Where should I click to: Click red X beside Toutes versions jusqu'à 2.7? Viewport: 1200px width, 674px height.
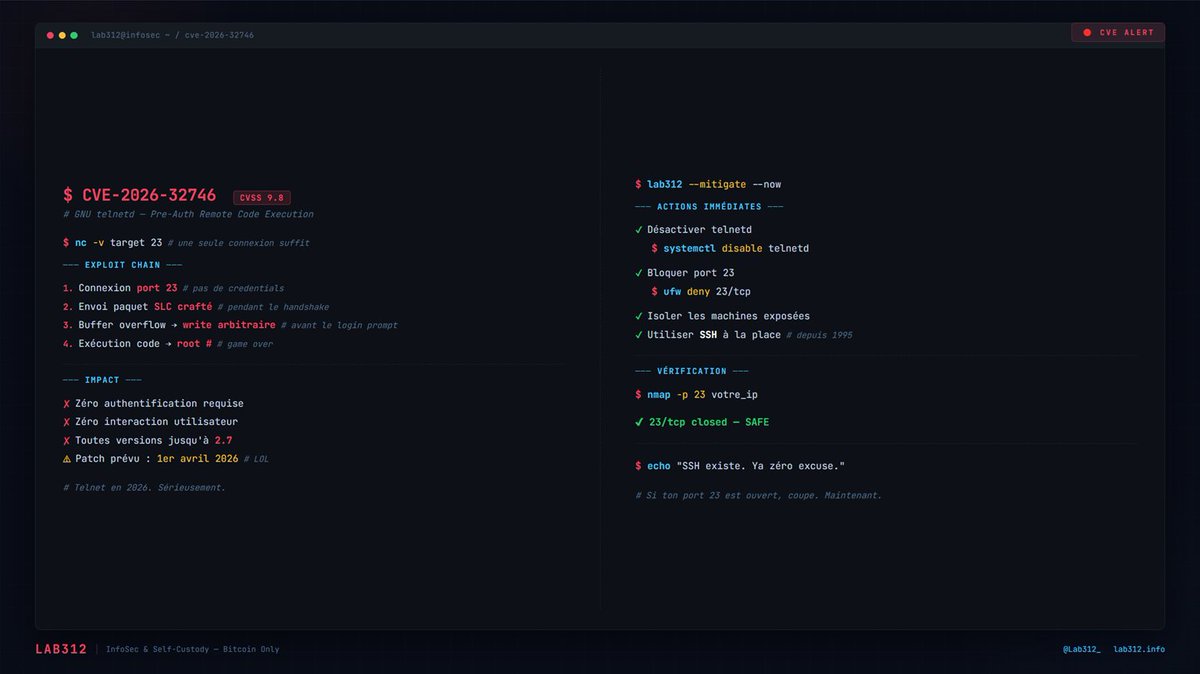[x=66, y=441]
